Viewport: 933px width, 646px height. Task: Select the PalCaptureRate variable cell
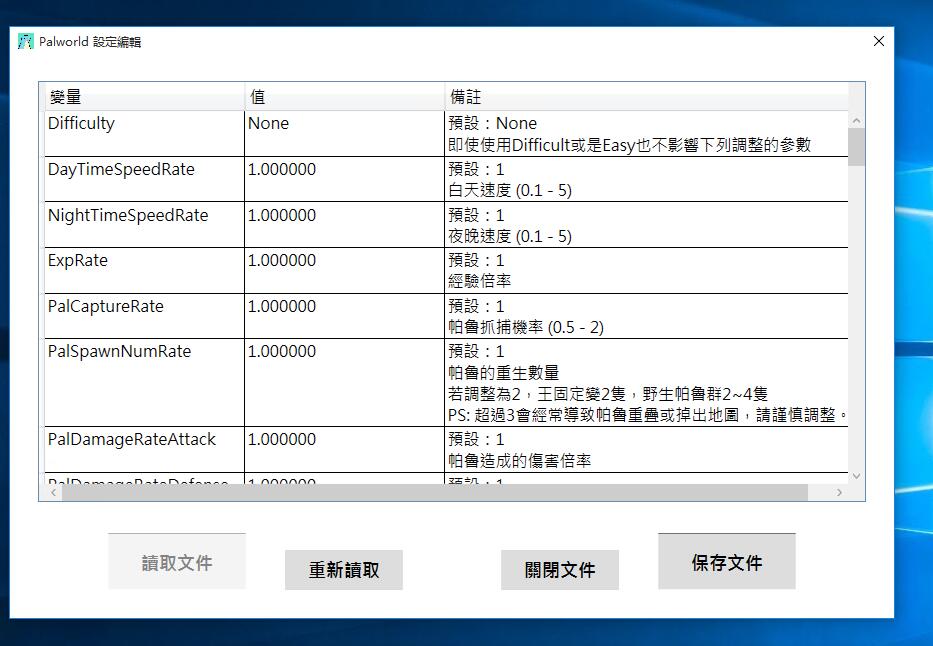(145, 316)
